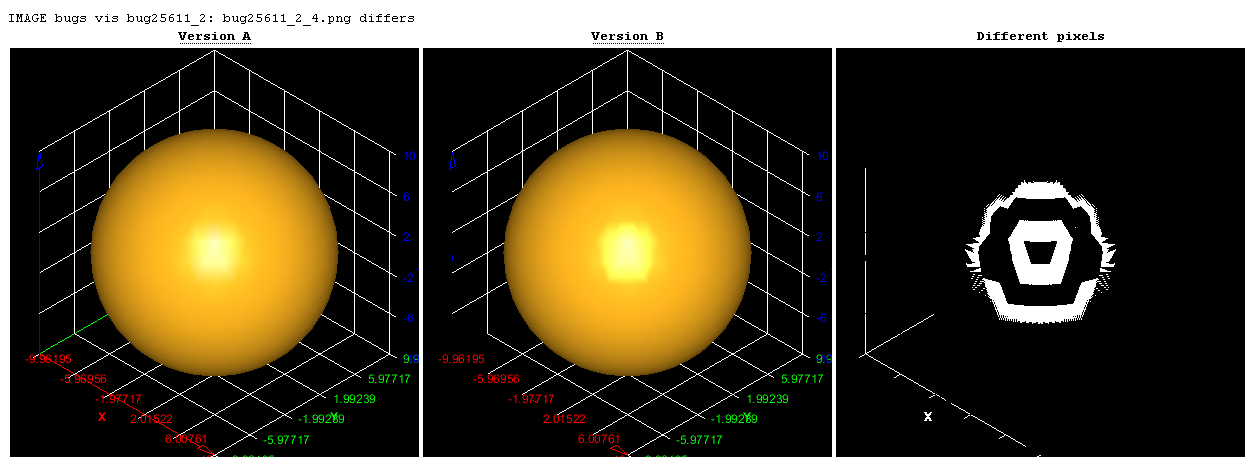This screenshot has width=1254, height=466.
Task: Click the 6.00761 red label in Version B
Action: tap(599, 439)
